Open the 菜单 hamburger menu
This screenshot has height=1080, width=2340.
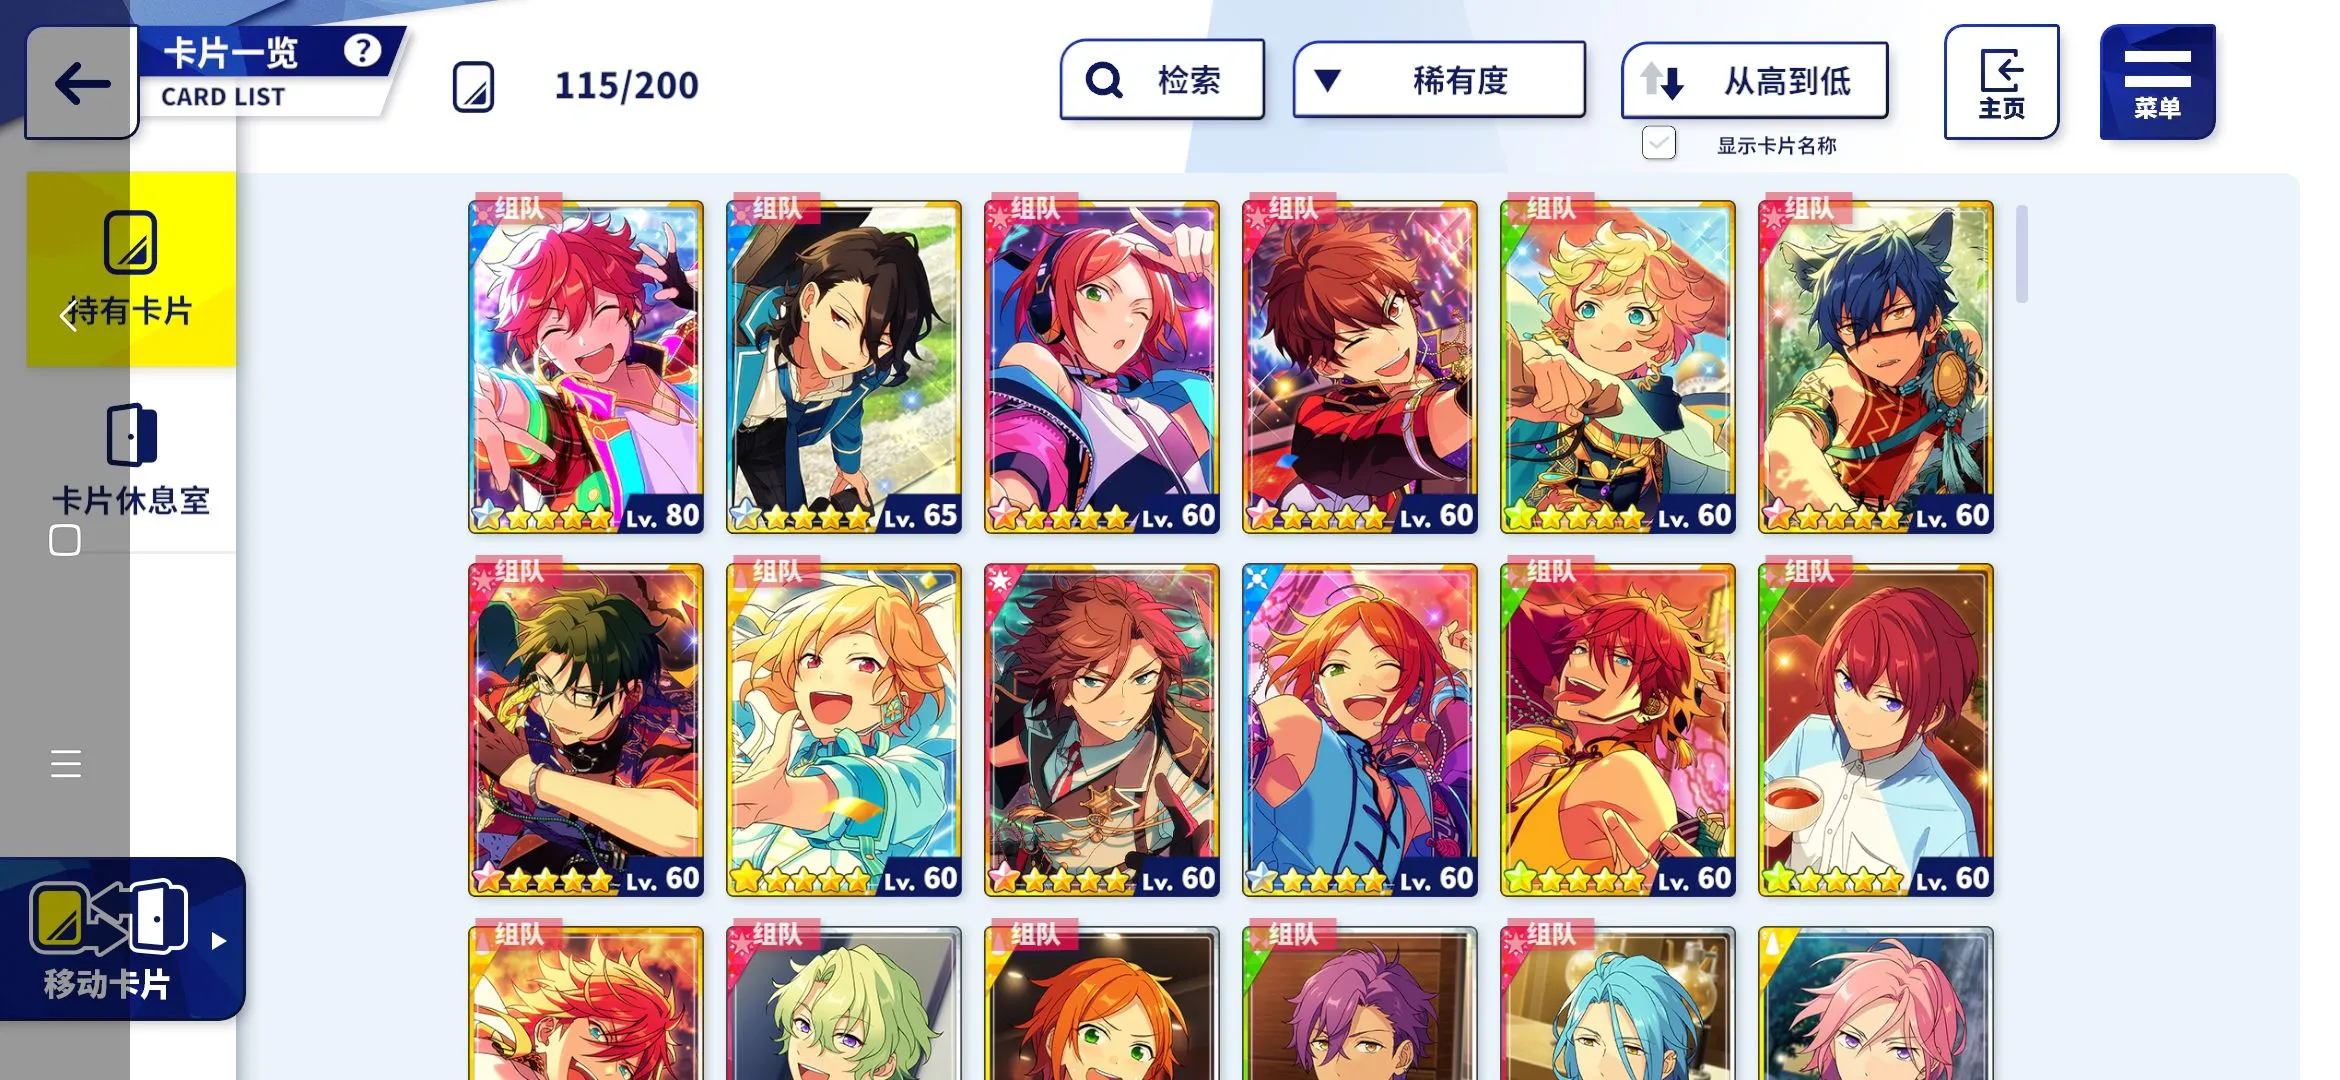pos(2157,83)
